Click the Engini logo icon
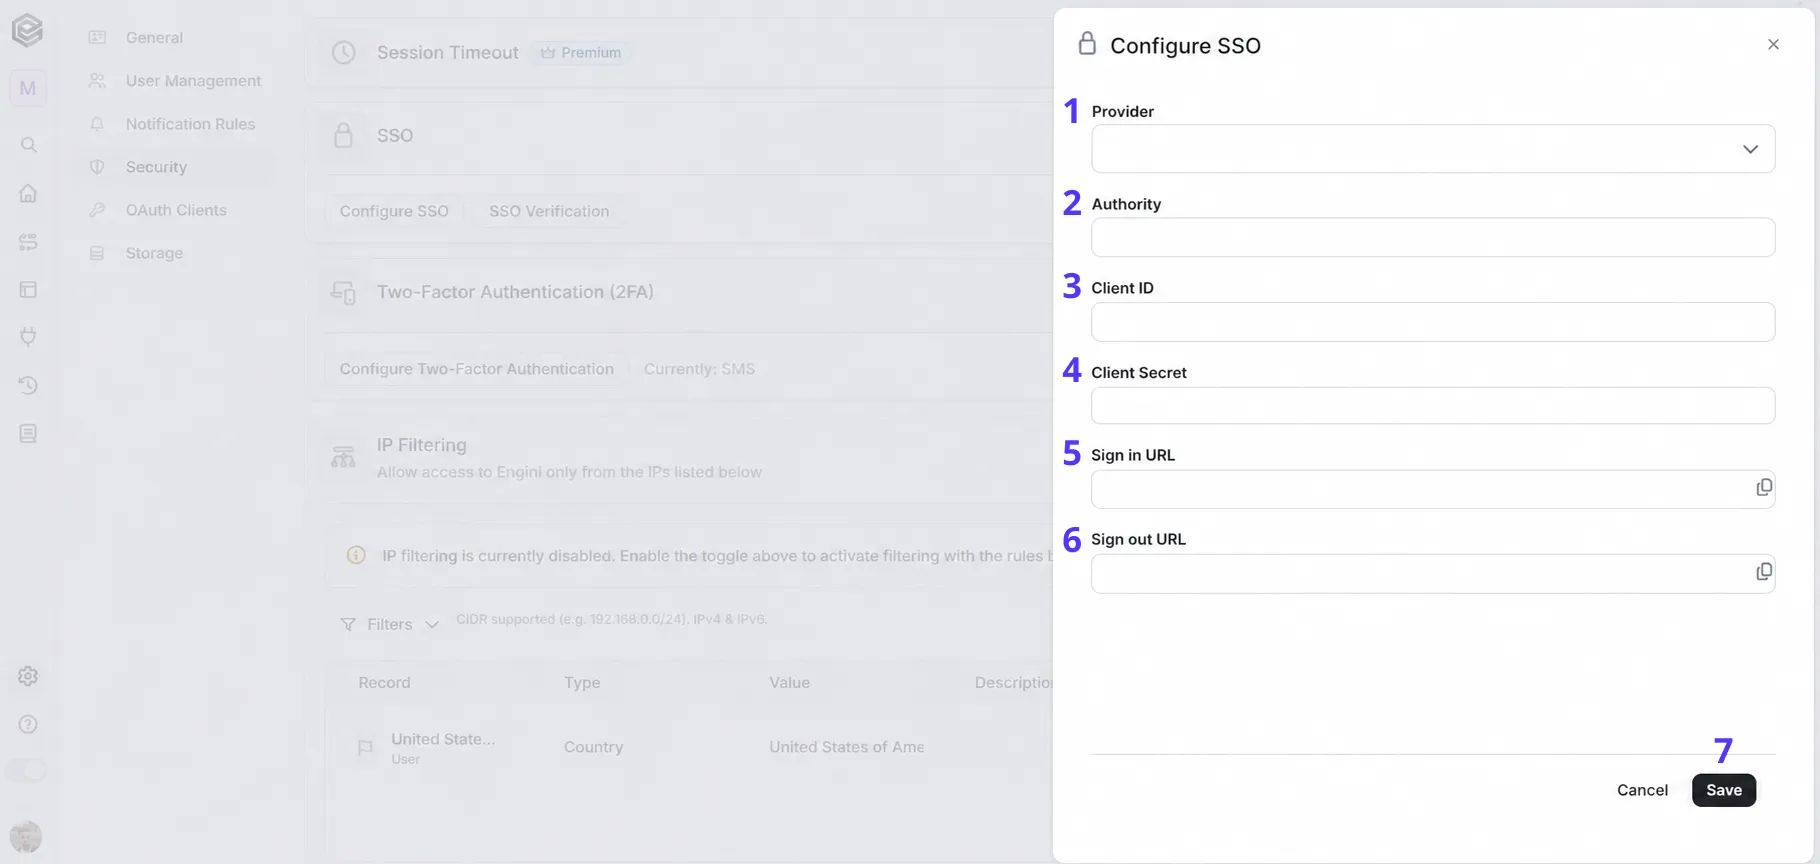The width and height of the screenshot is (1820, 864). tap(27, 30)
